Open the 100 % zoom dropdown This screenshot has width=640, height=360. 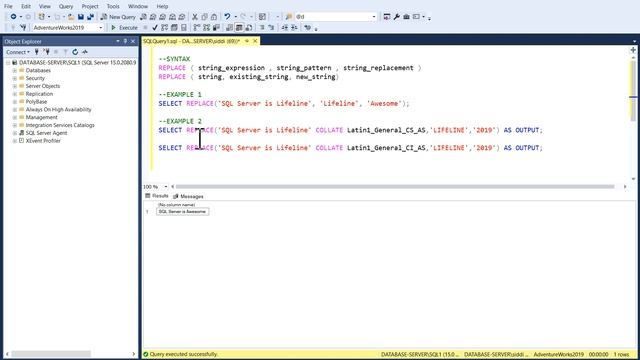165,187
